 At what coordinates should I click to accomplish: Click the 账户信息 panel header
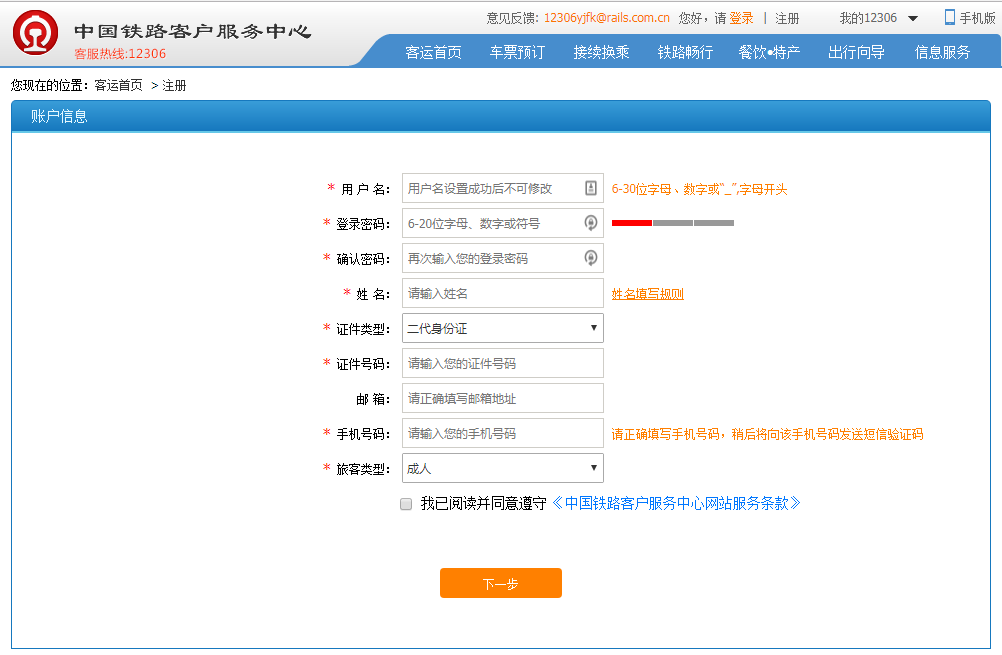pyautogui.click(x=501, y=116)
